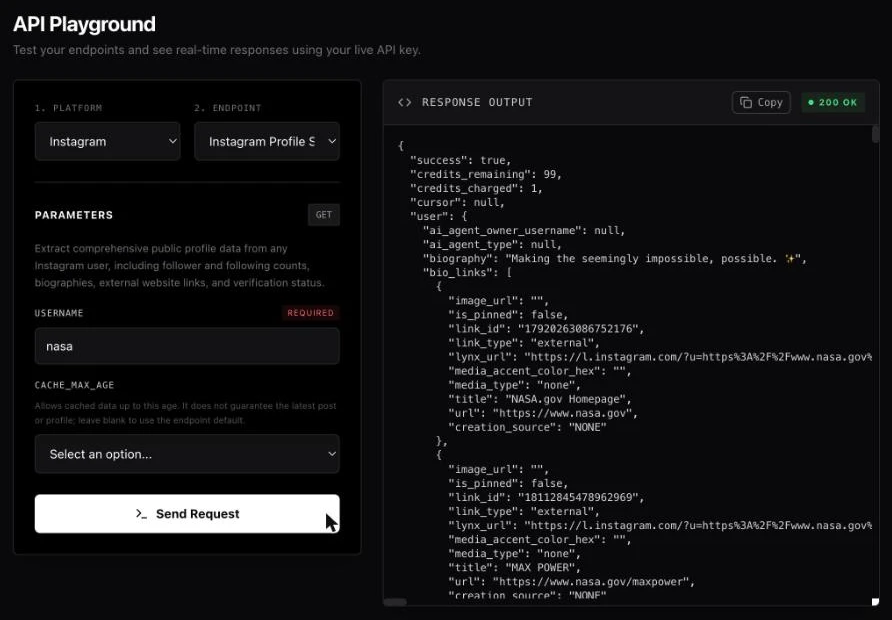Click the "1. PLATFORM" label

[x=68, y=108]
